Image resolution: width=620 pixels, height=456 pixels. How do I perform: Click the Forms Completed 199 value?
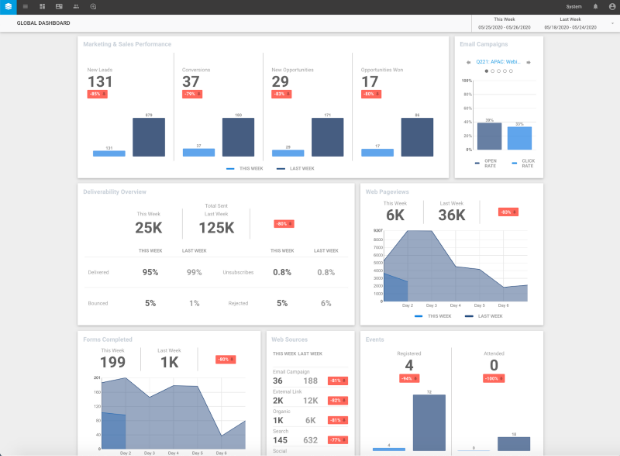(113, 362)
